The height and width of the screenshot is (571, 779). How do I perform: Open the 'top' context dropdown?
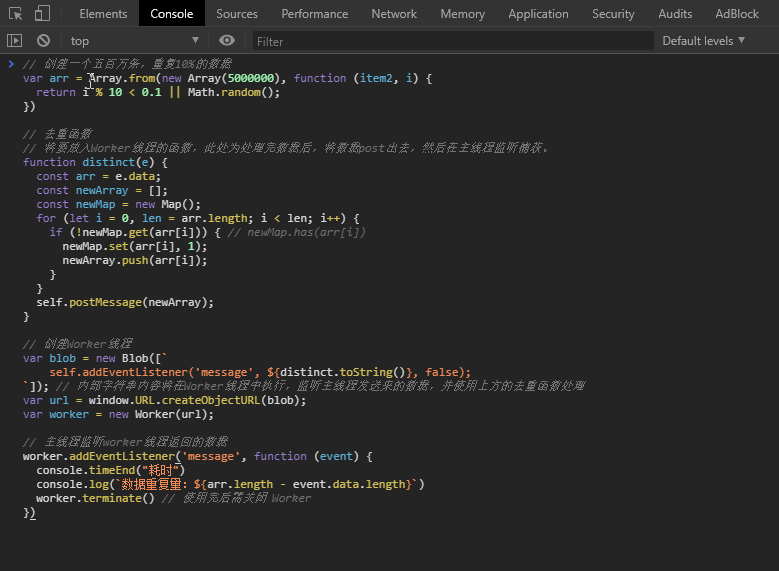coord(134,41)
